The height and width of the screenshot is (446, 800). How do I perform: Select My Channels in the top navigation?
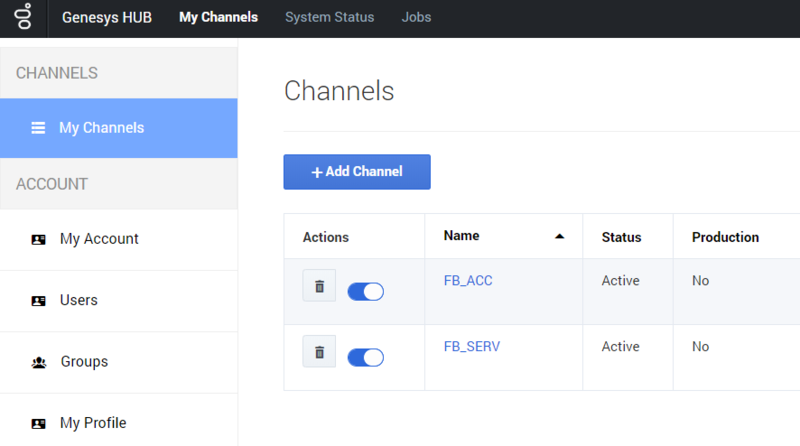[x=218, y=17]
